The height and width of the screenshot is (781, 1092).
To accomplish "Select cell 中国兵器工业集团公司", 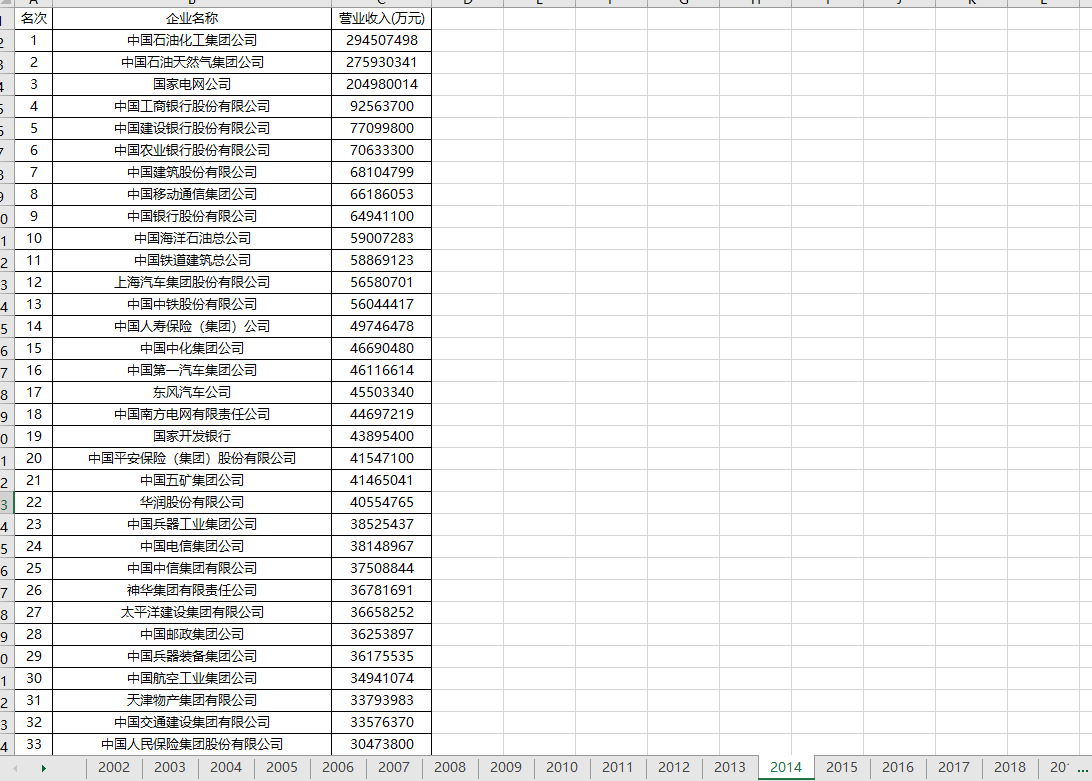I will coord(192,525).
